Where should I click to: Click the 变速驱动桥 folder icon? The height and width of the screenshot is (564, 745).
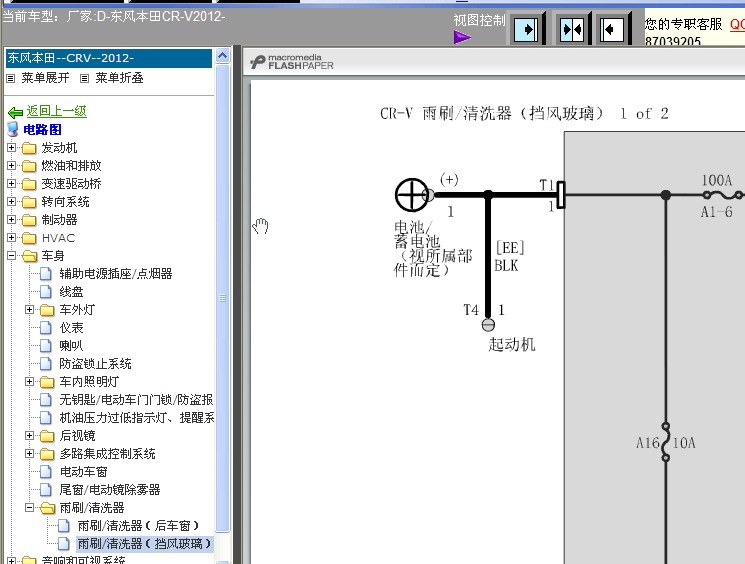tap(29, 184)
